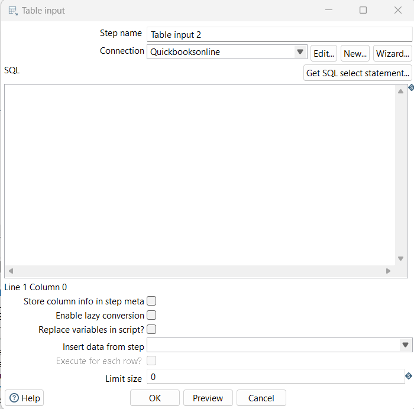Click variable diamond icon beside Limit size
This screenshot has height=410, width=415.
(x=408, y=376)
